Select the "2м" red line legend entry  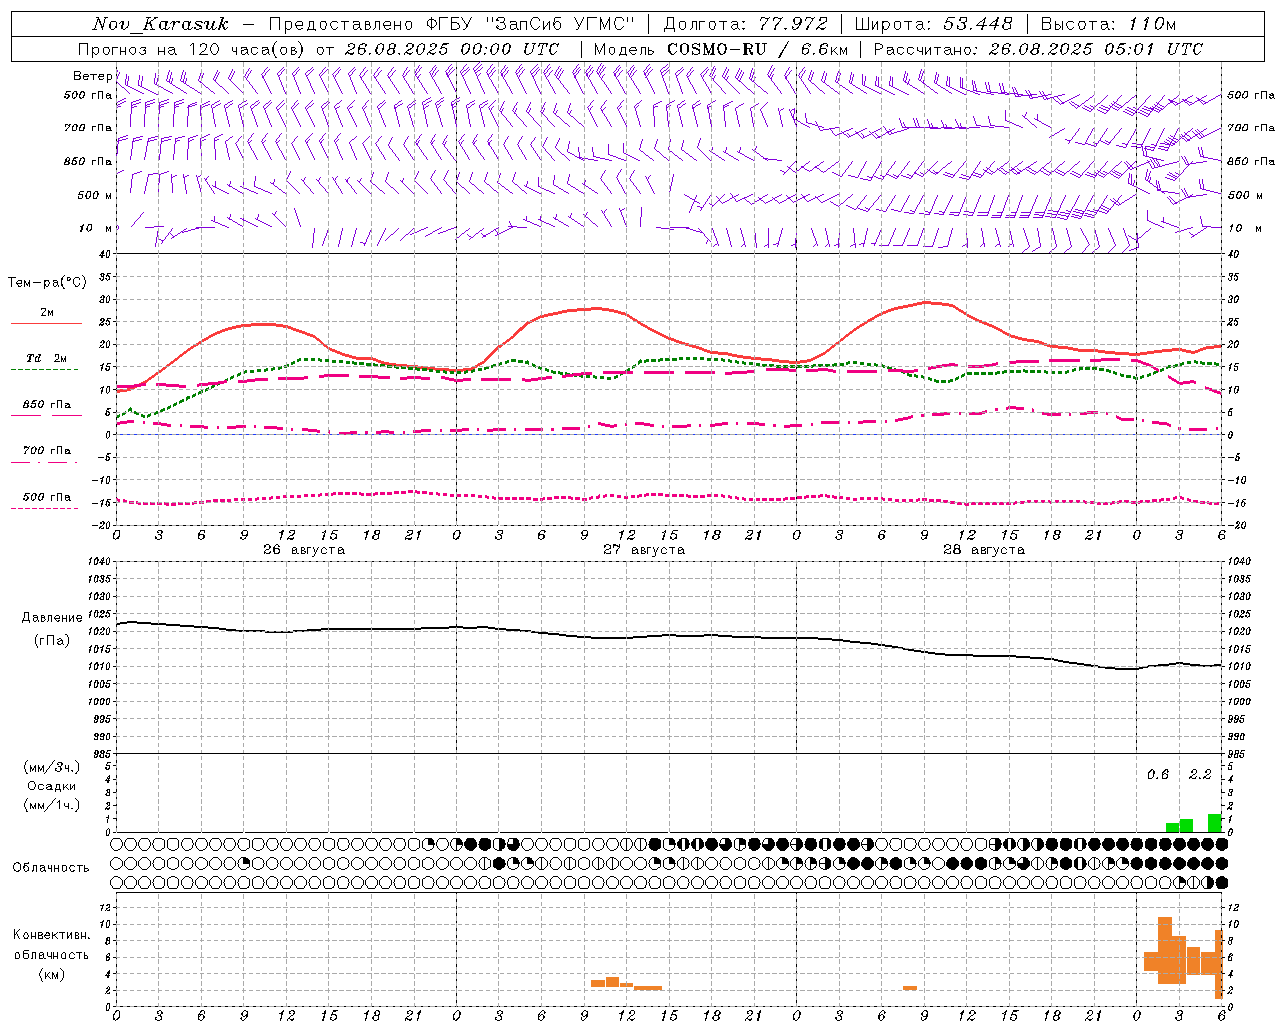(47, 313)
